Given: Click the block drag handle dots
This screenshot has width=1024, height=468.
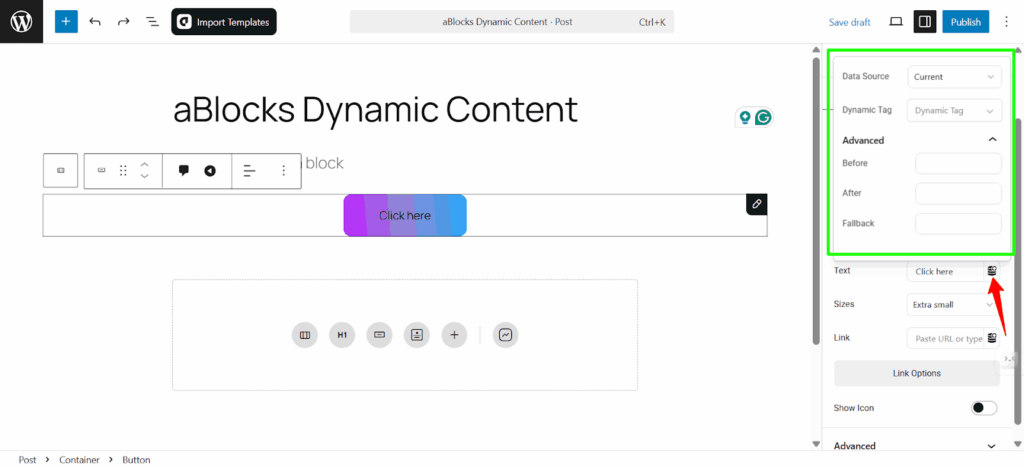Looking at the screenshot, I should tap(123, 170).
